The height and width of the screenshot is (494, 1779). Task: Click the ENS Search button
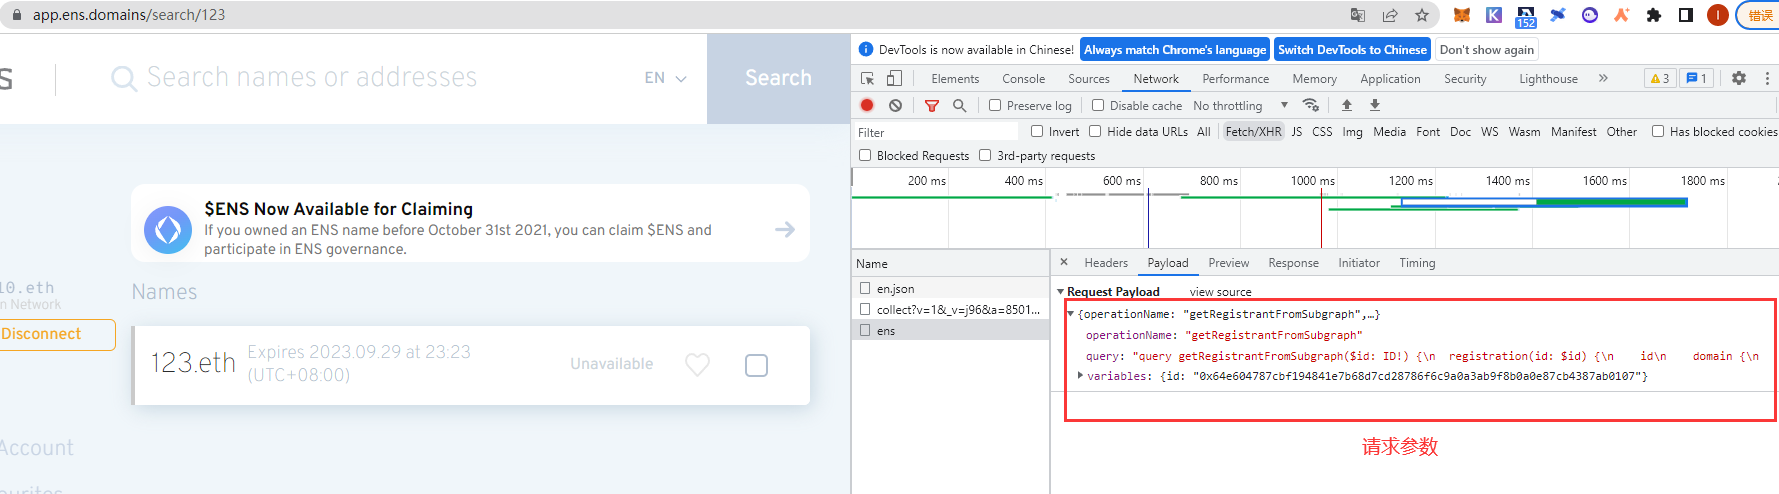point(778,78)
